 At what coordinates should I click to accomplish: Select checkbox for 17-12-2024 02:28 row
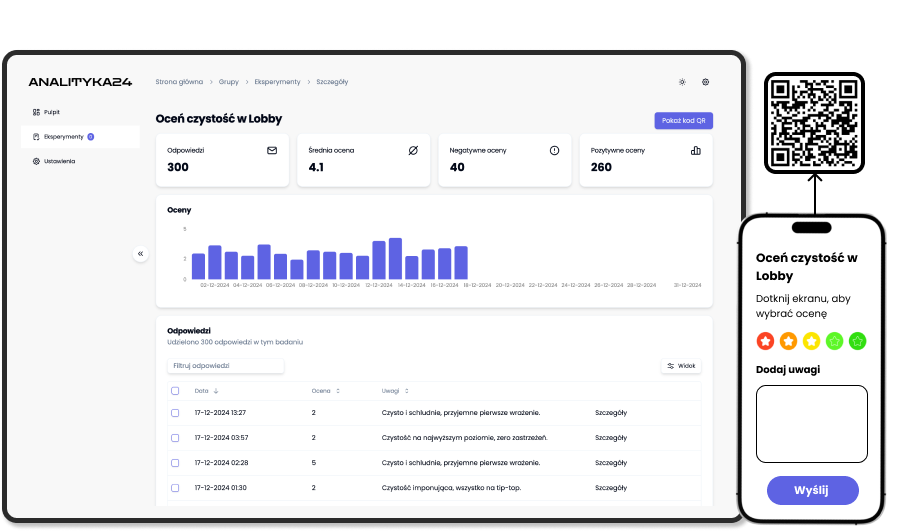click(175, 463)
